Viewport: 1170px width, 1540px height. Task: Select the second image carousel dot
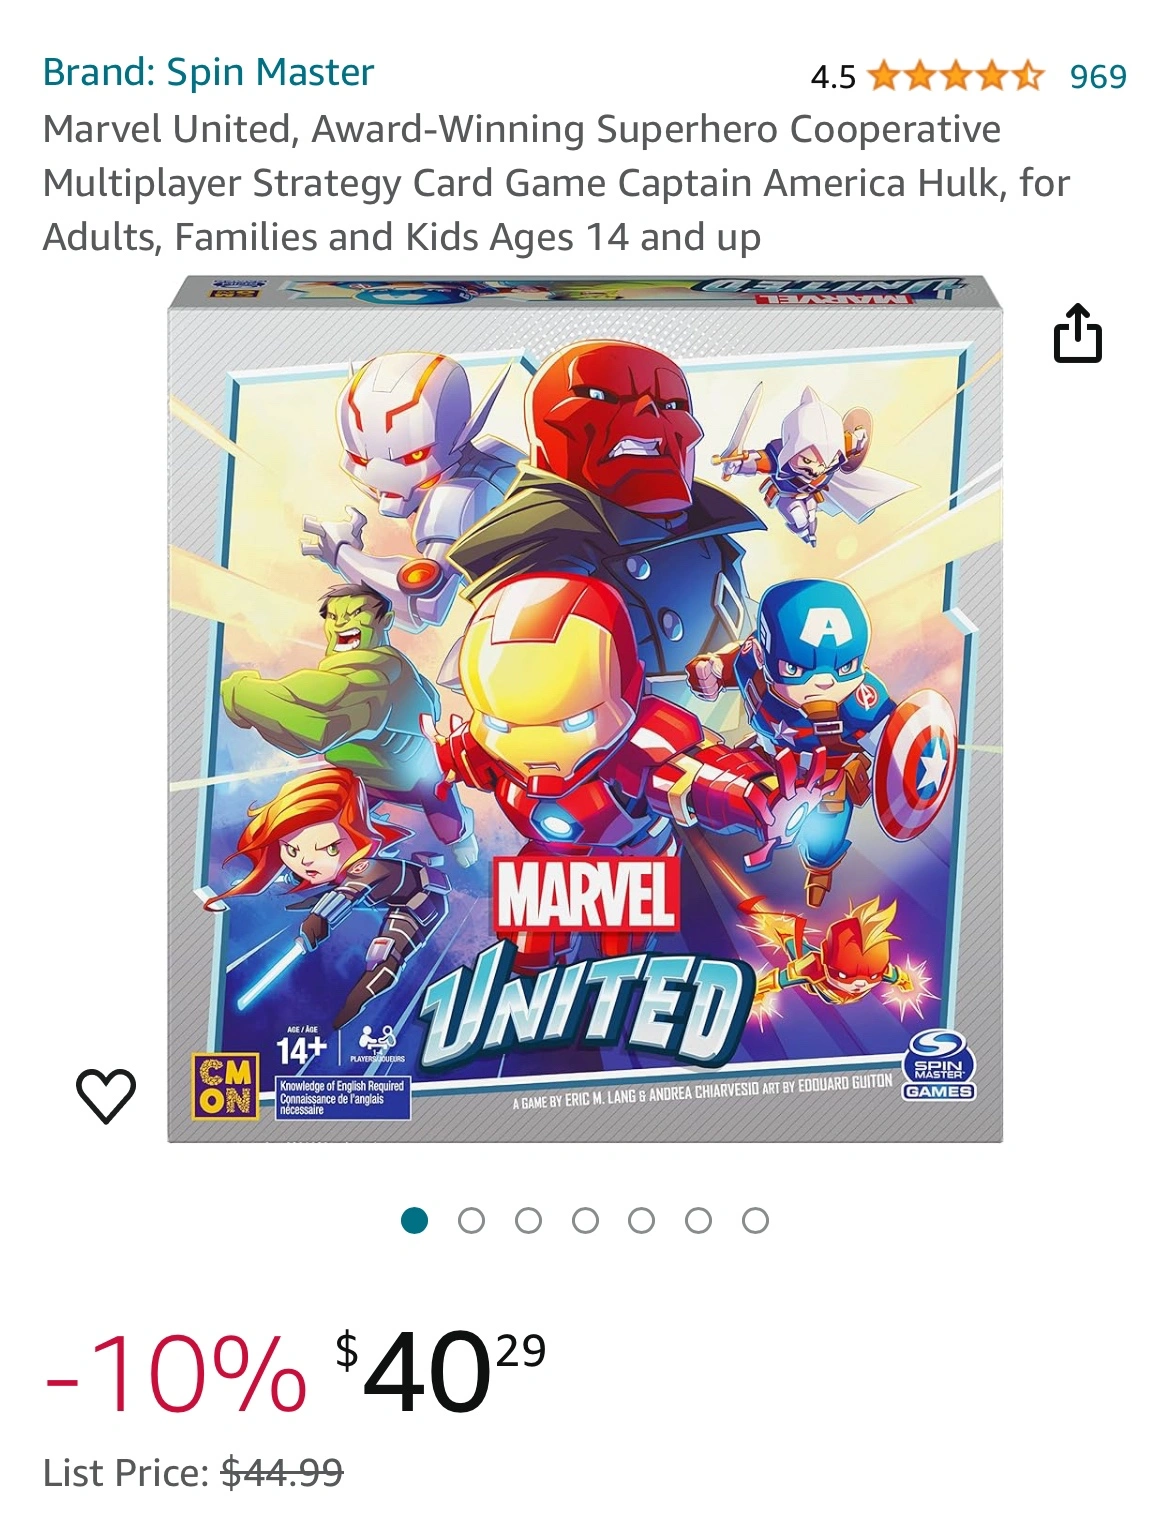(x=471, y=1220)
